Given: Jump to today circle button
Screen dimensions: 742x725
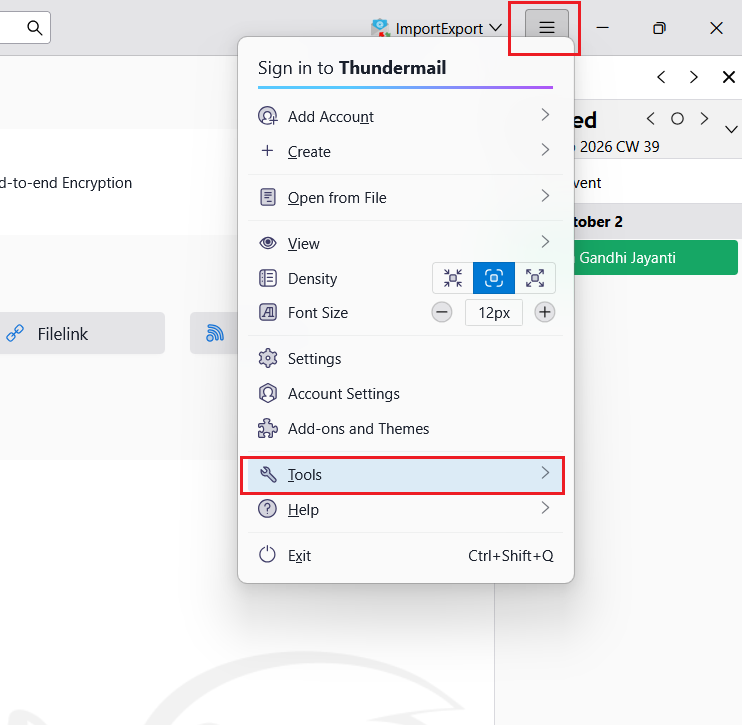Looking at the screenshot, I should [677, 118].
